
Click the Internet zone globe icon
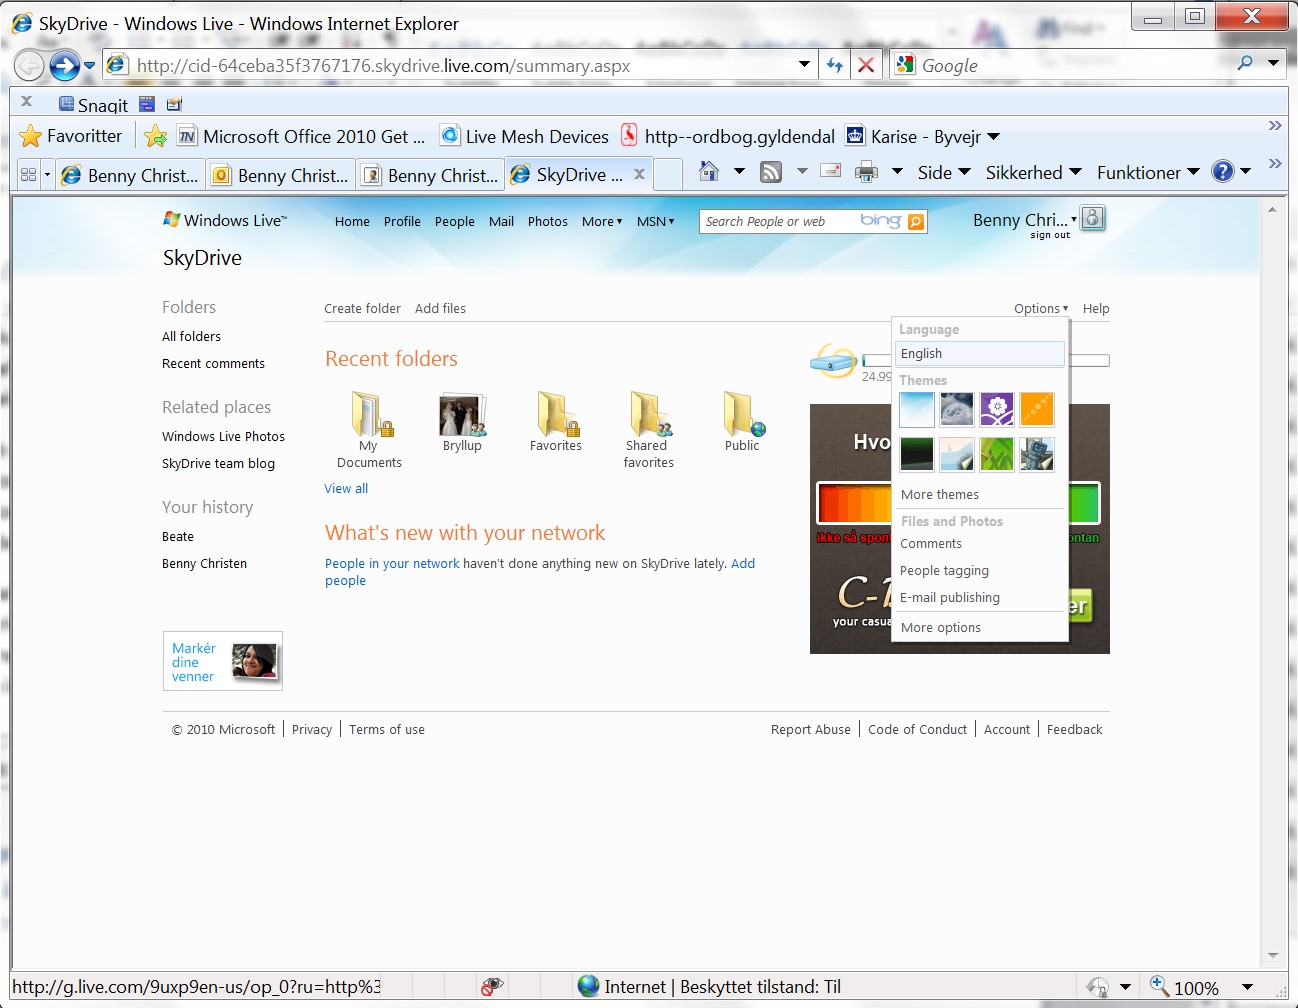[589, 986]
